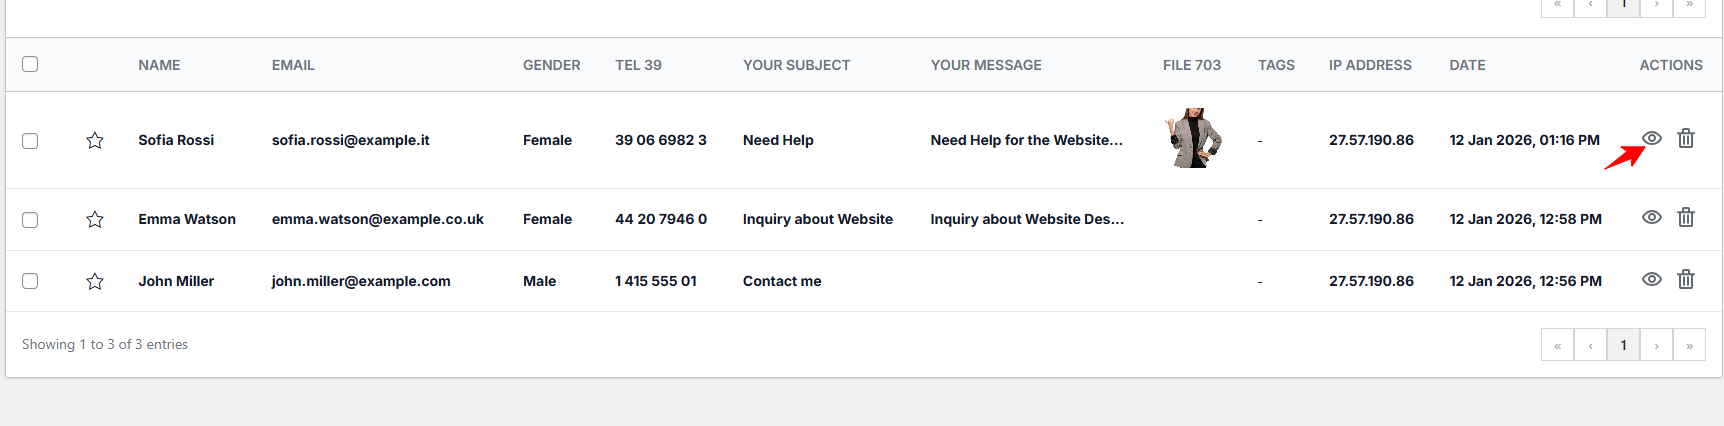
Task: Jump to last page in bottom pagination
Action: click(x=1689, y=345)
